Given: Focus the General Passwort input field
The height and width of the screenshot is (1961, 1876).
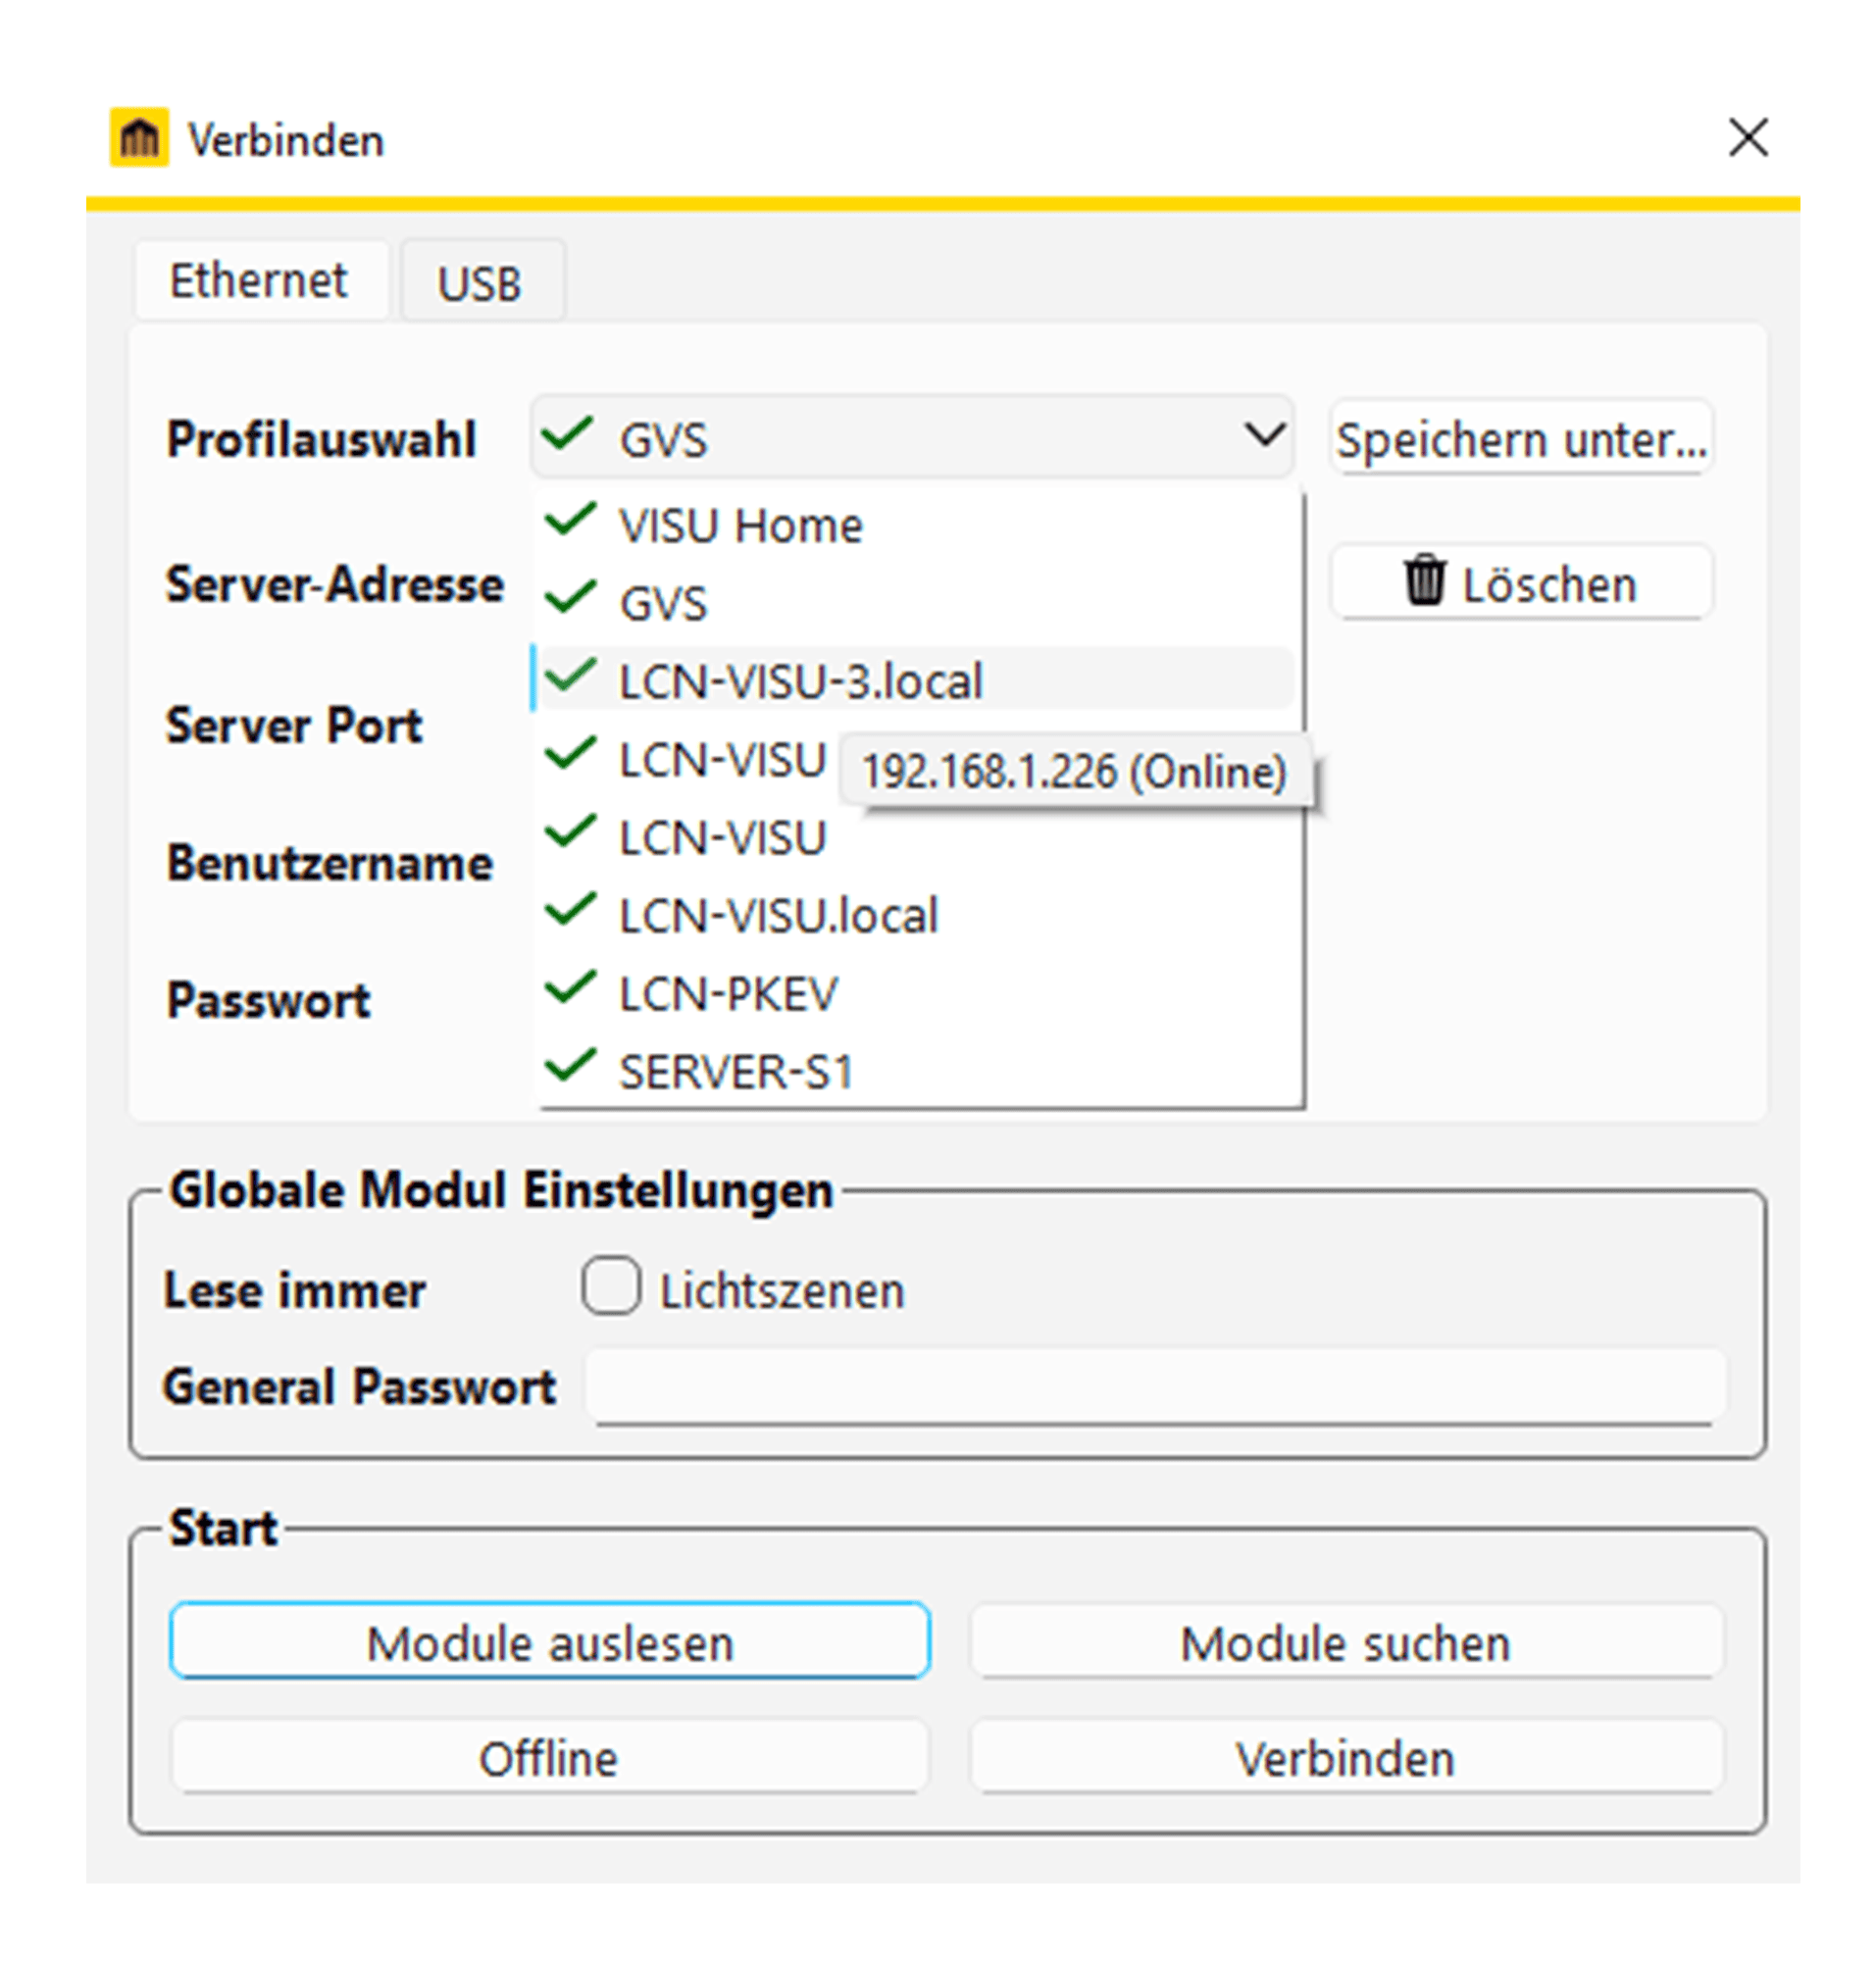Looking at the screenshot, I should [1156, 1385].
